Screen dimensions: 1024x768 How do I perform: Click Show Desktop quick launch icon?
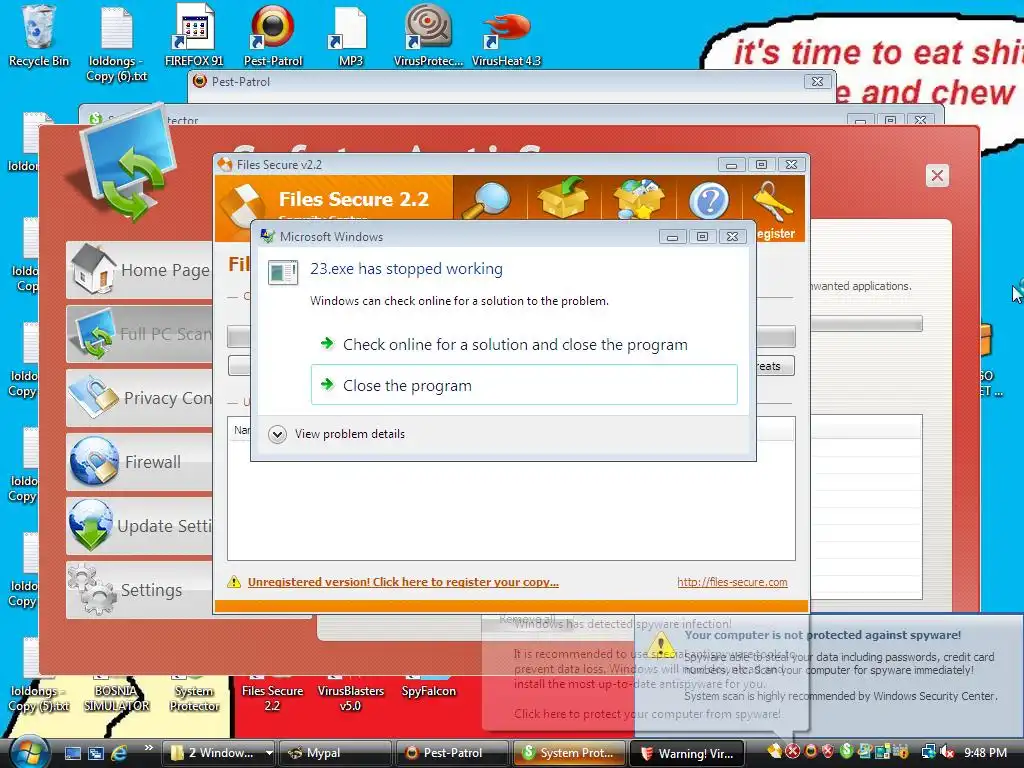(72, 753)
